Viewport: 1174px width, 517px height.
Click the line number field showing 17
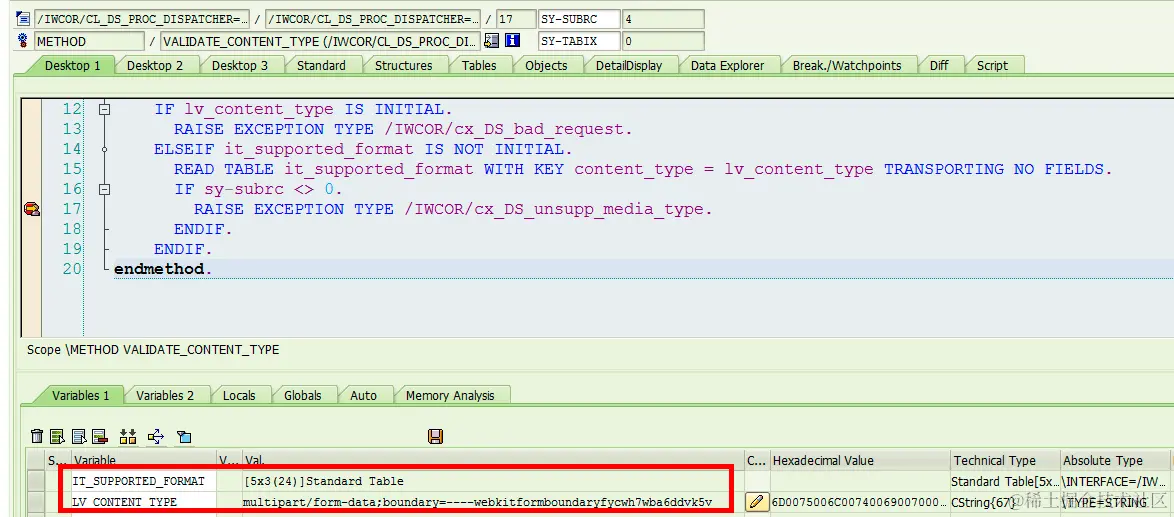pos(516,19)
